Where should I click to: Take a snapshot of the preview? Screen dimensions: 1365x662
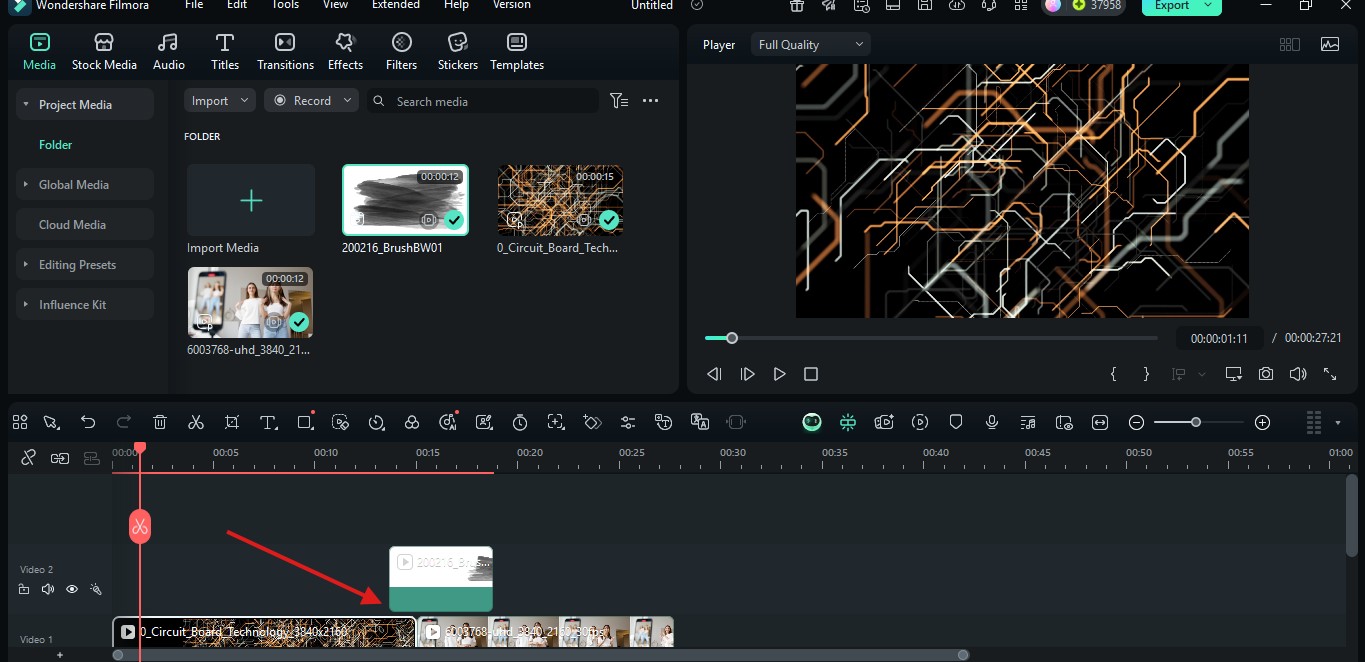click(x=1266, y=374)
